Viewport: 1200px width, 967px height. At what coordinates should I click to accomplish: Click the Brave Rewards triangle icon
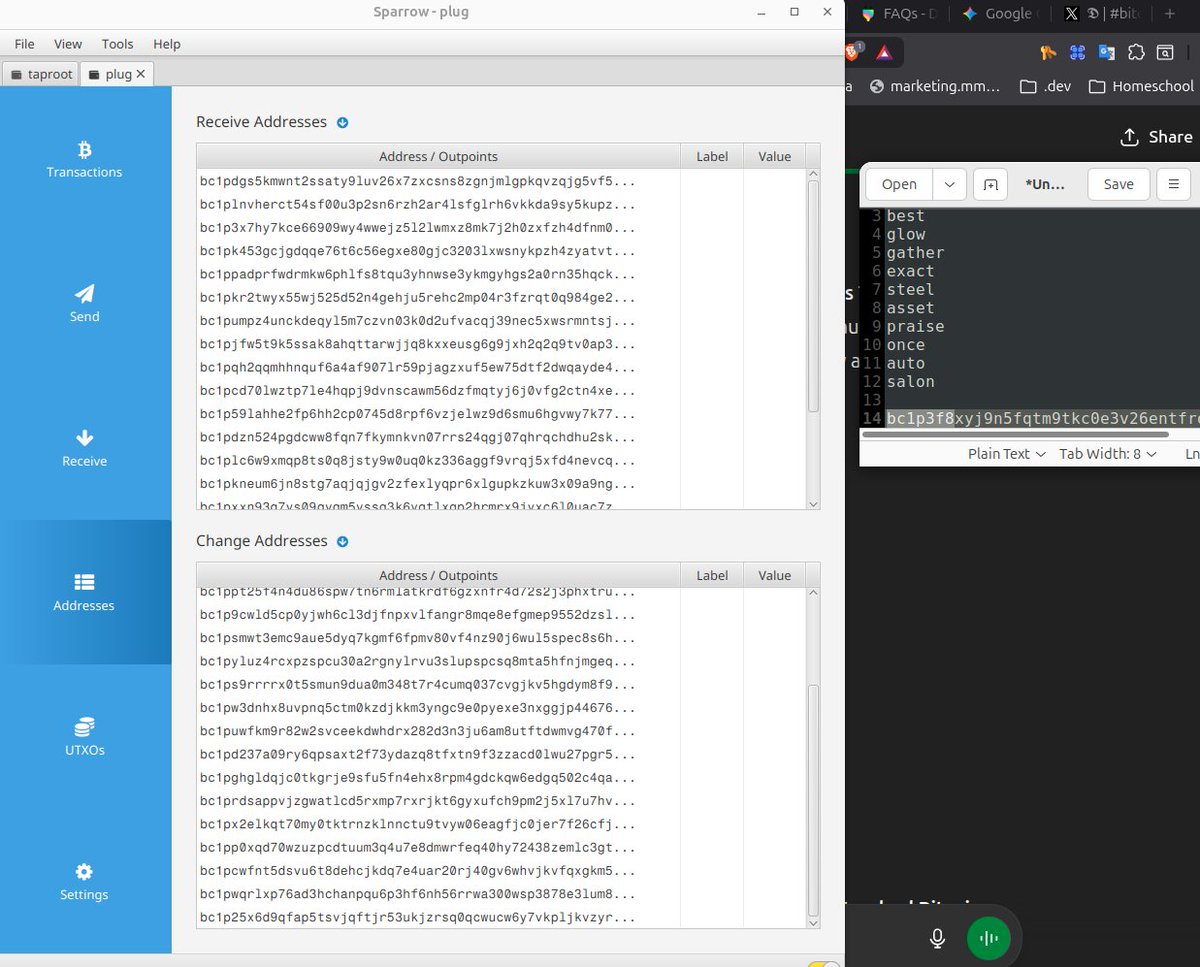point(885,52)
